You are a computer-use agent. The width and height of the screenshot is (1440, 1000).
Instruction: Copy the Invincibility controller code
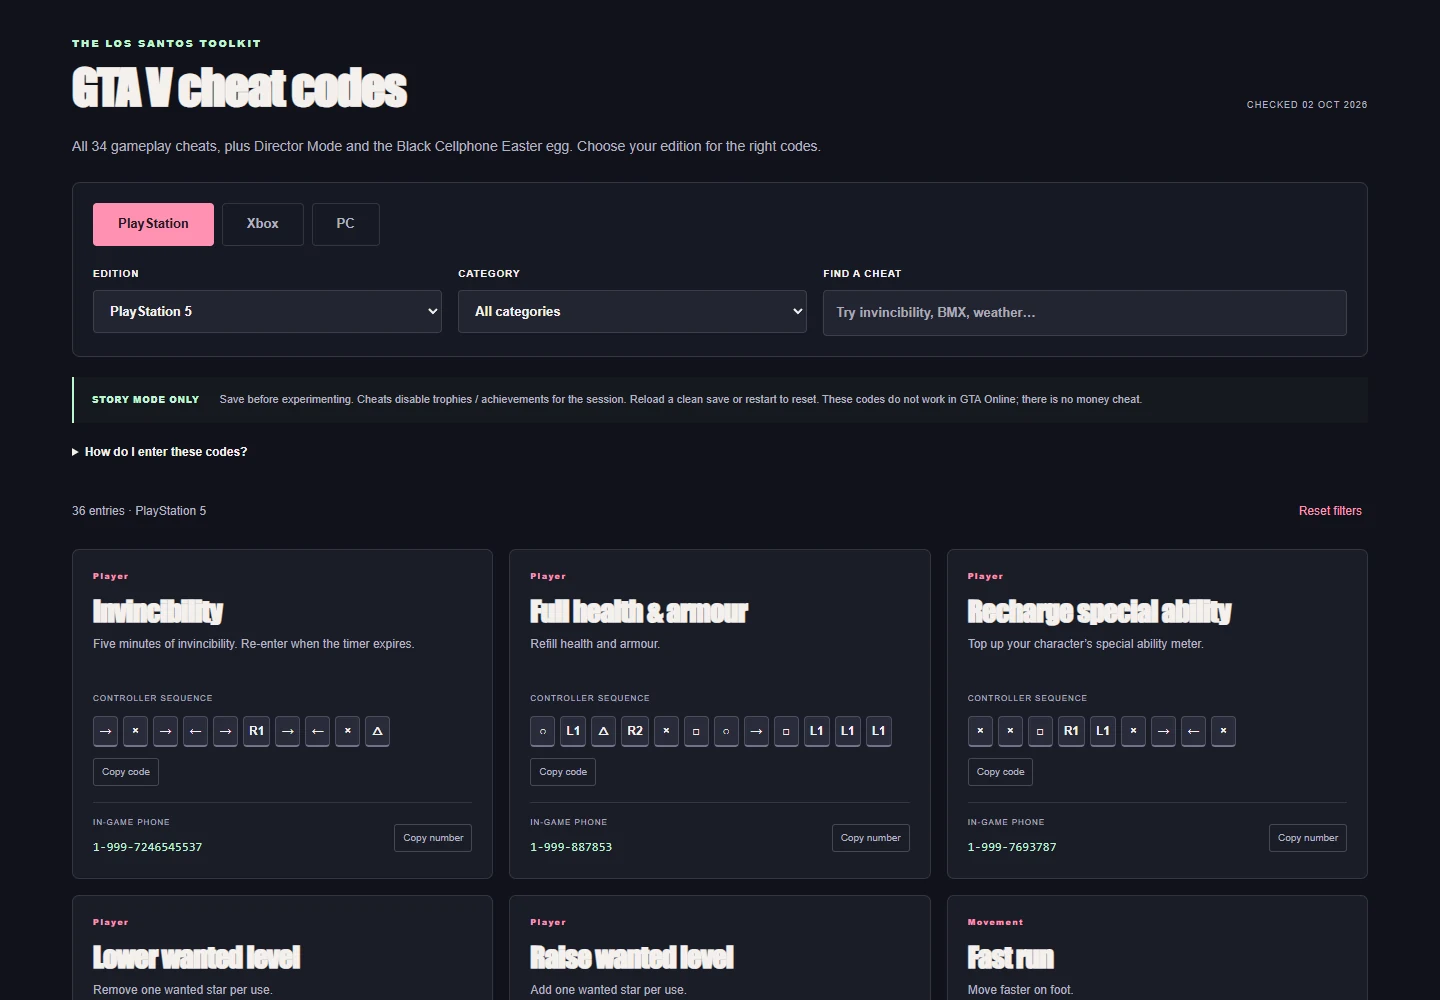tap(126, 772)
